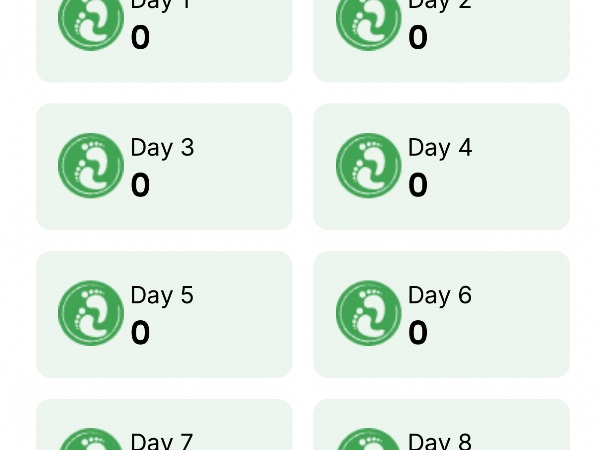Click the footprint icon for Day 1
Image resolution: width=600 pixels, height=450 pixels.
tap(91, 20)
